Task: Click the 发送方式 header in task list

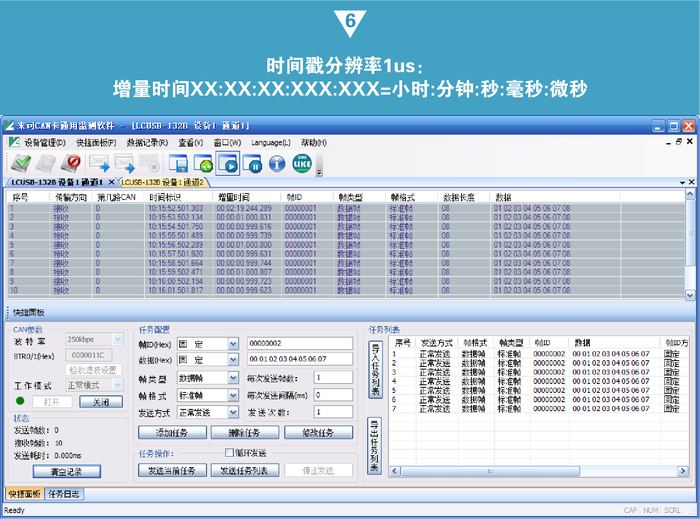Action: pyautogui.click(x=437, y=343)
